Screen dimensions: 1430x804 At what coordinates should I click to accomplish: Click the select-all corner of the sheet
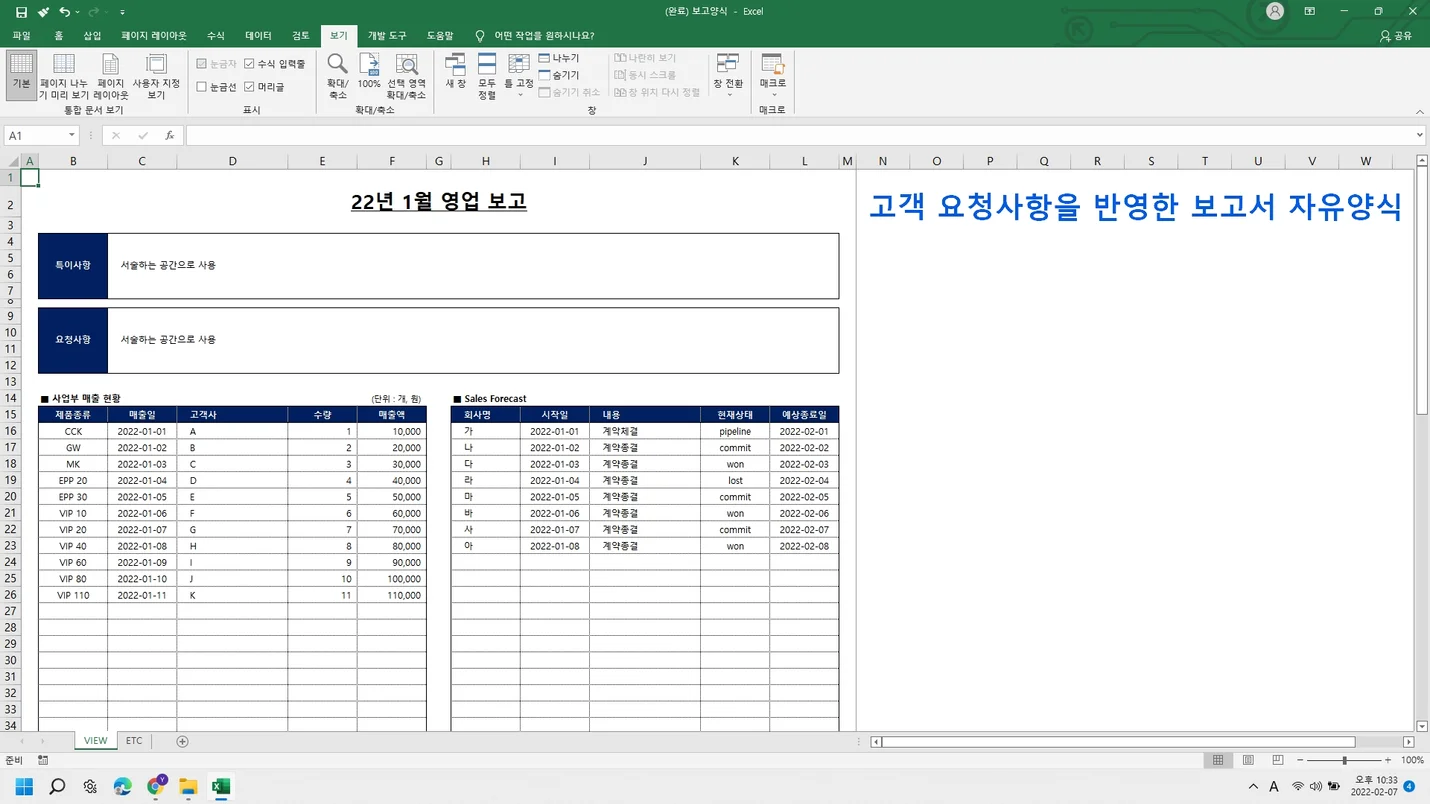pos(13,161)
